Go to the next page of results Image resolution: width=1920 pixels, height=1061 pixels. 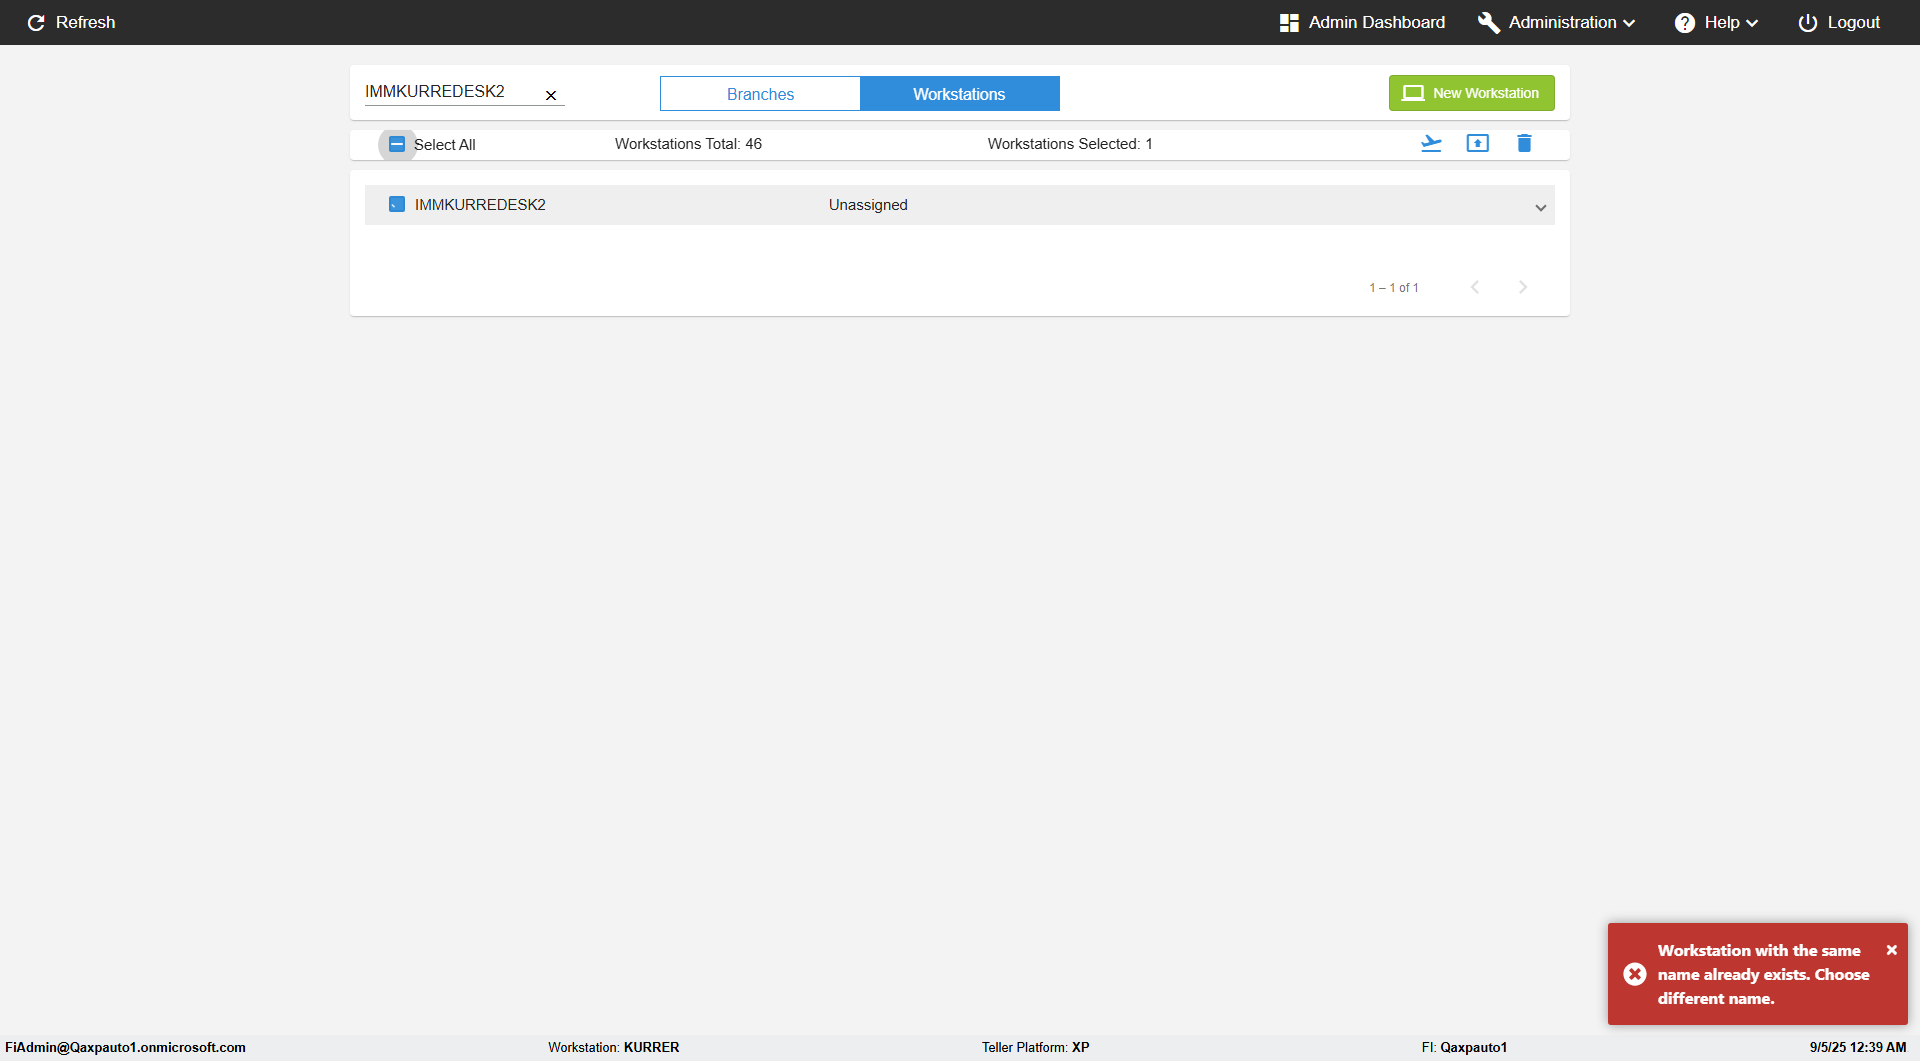point(1523,287)
